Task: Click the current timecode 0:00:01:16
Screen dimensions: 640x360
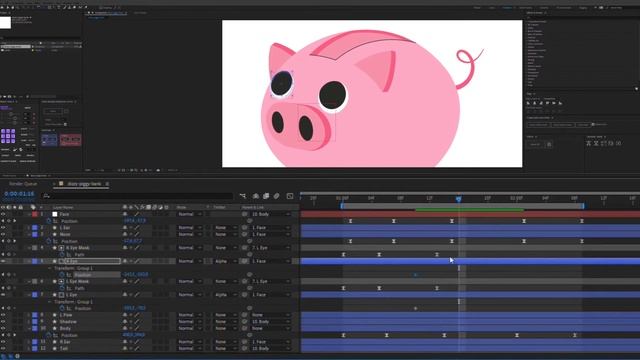Action: pos(19,194)
